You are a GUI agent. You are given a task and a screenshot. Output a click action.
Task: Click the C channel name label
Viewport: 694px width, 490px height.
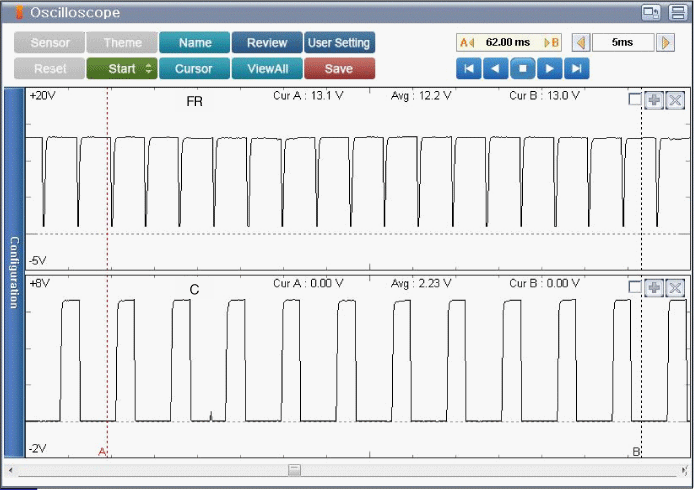tap(194, 289)
